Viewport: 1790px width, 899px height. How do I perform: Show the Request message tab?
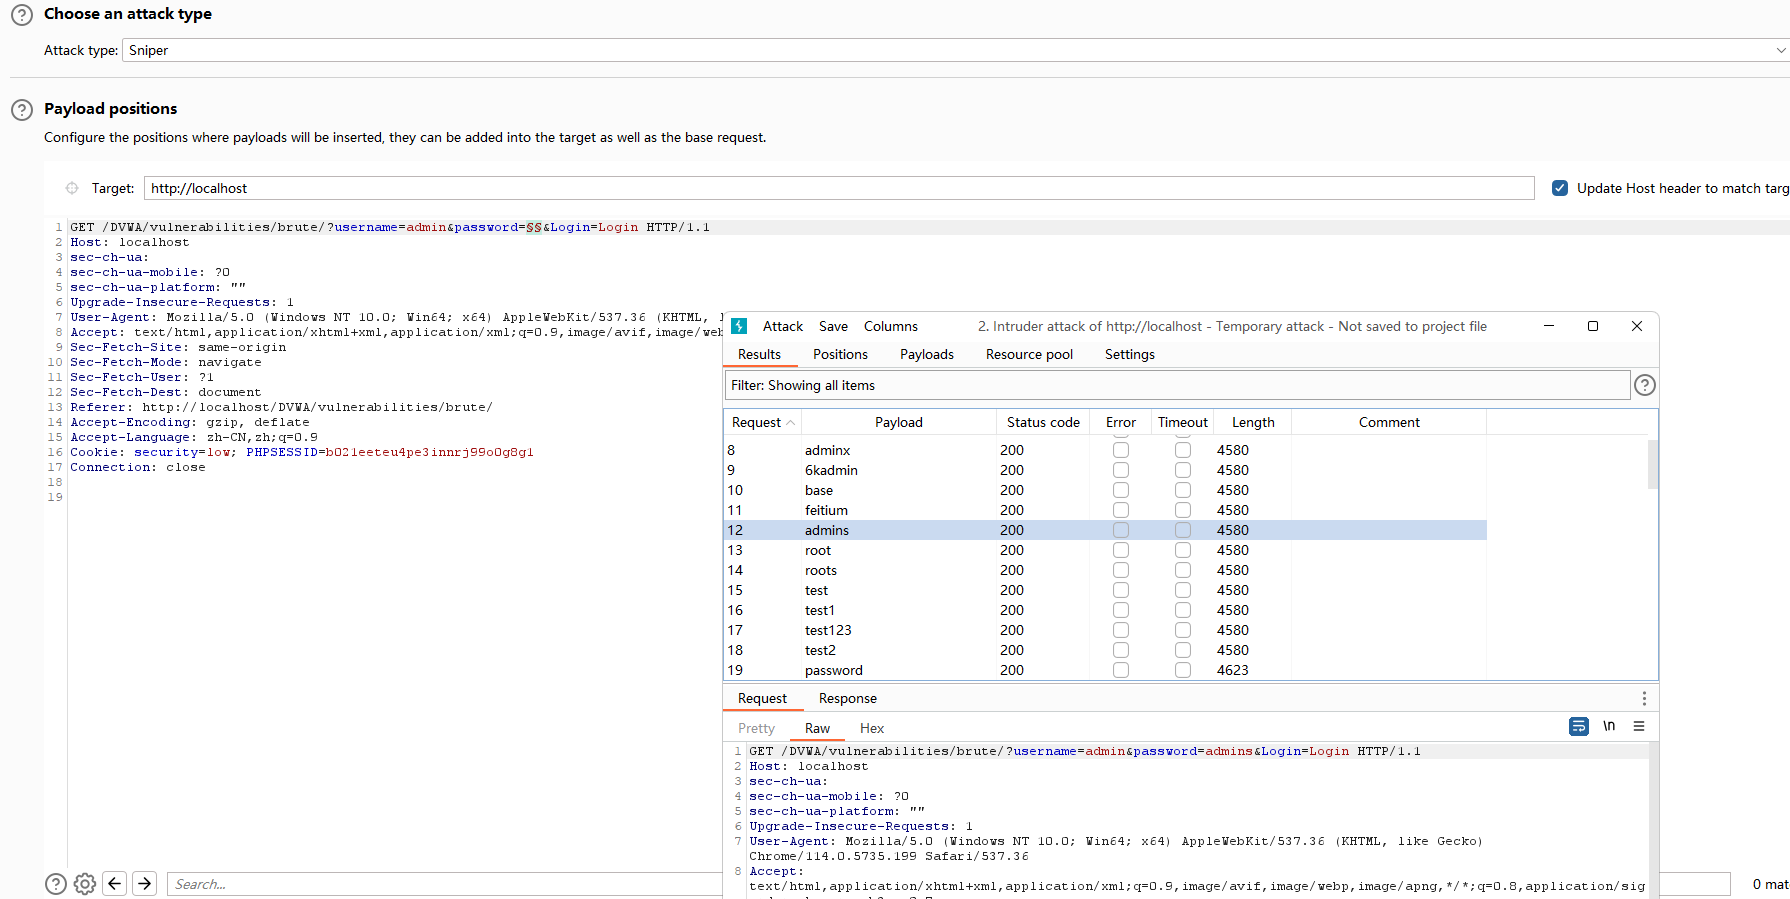tap(762, 698)
